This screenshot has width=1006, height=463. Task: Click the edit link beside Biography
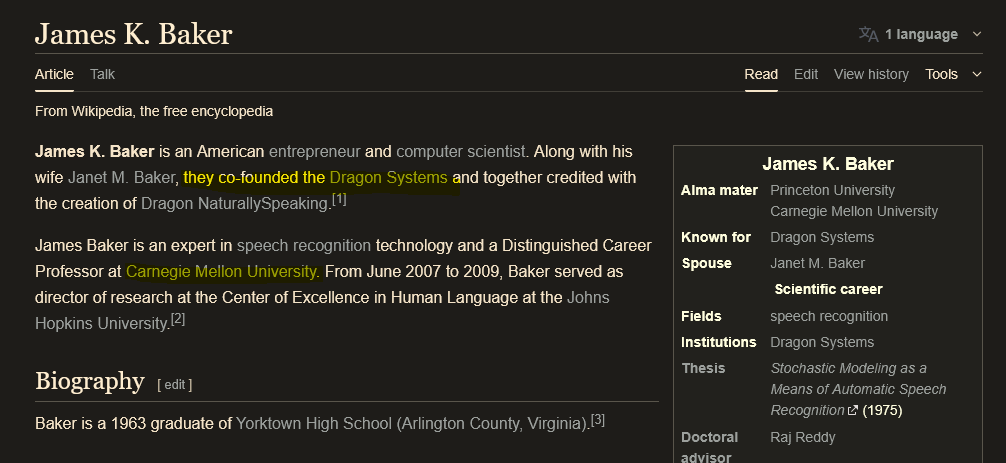tap(174, 384)
